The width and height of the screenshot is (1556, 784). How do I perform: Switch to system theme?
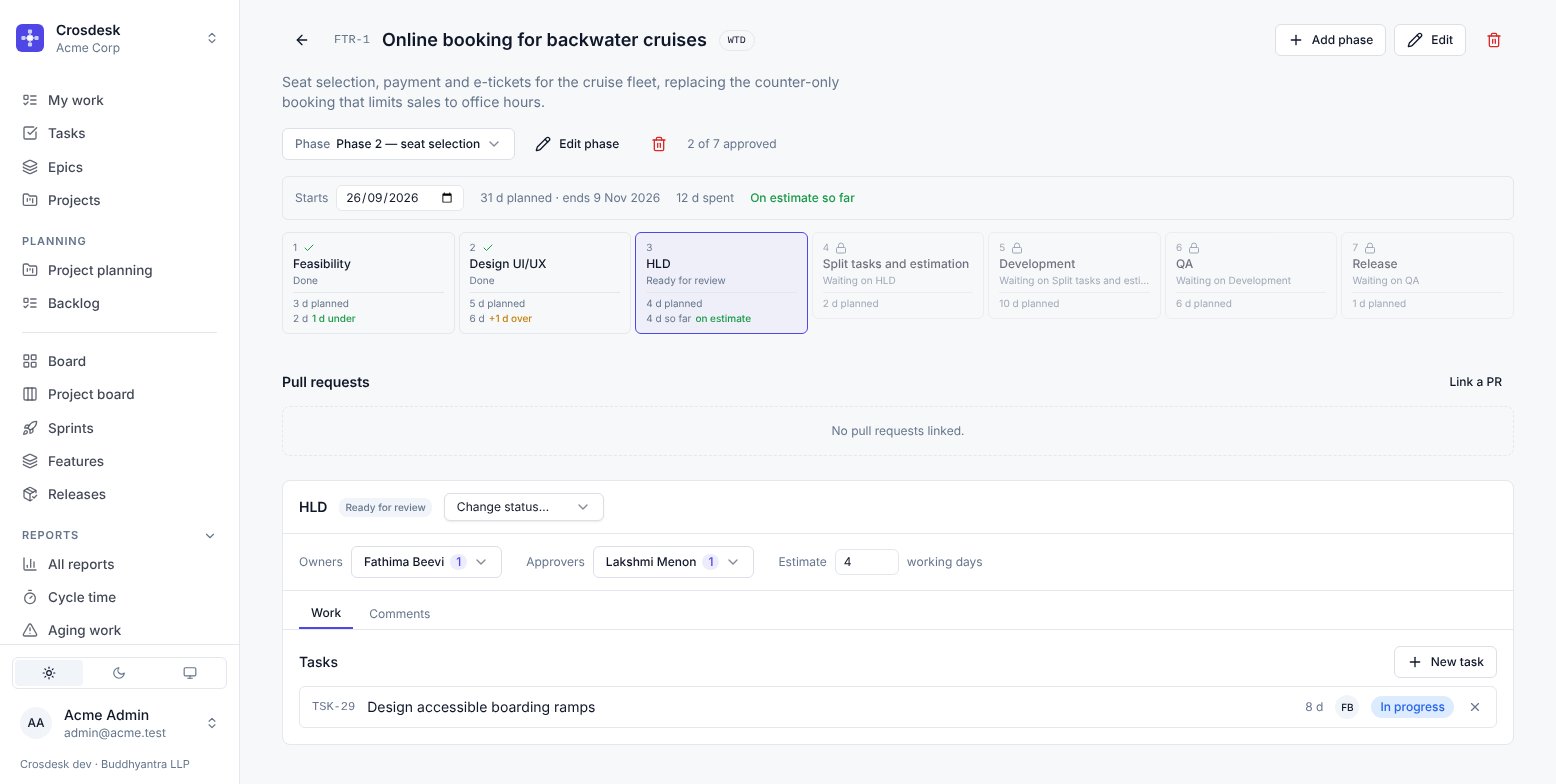(190, 673)
